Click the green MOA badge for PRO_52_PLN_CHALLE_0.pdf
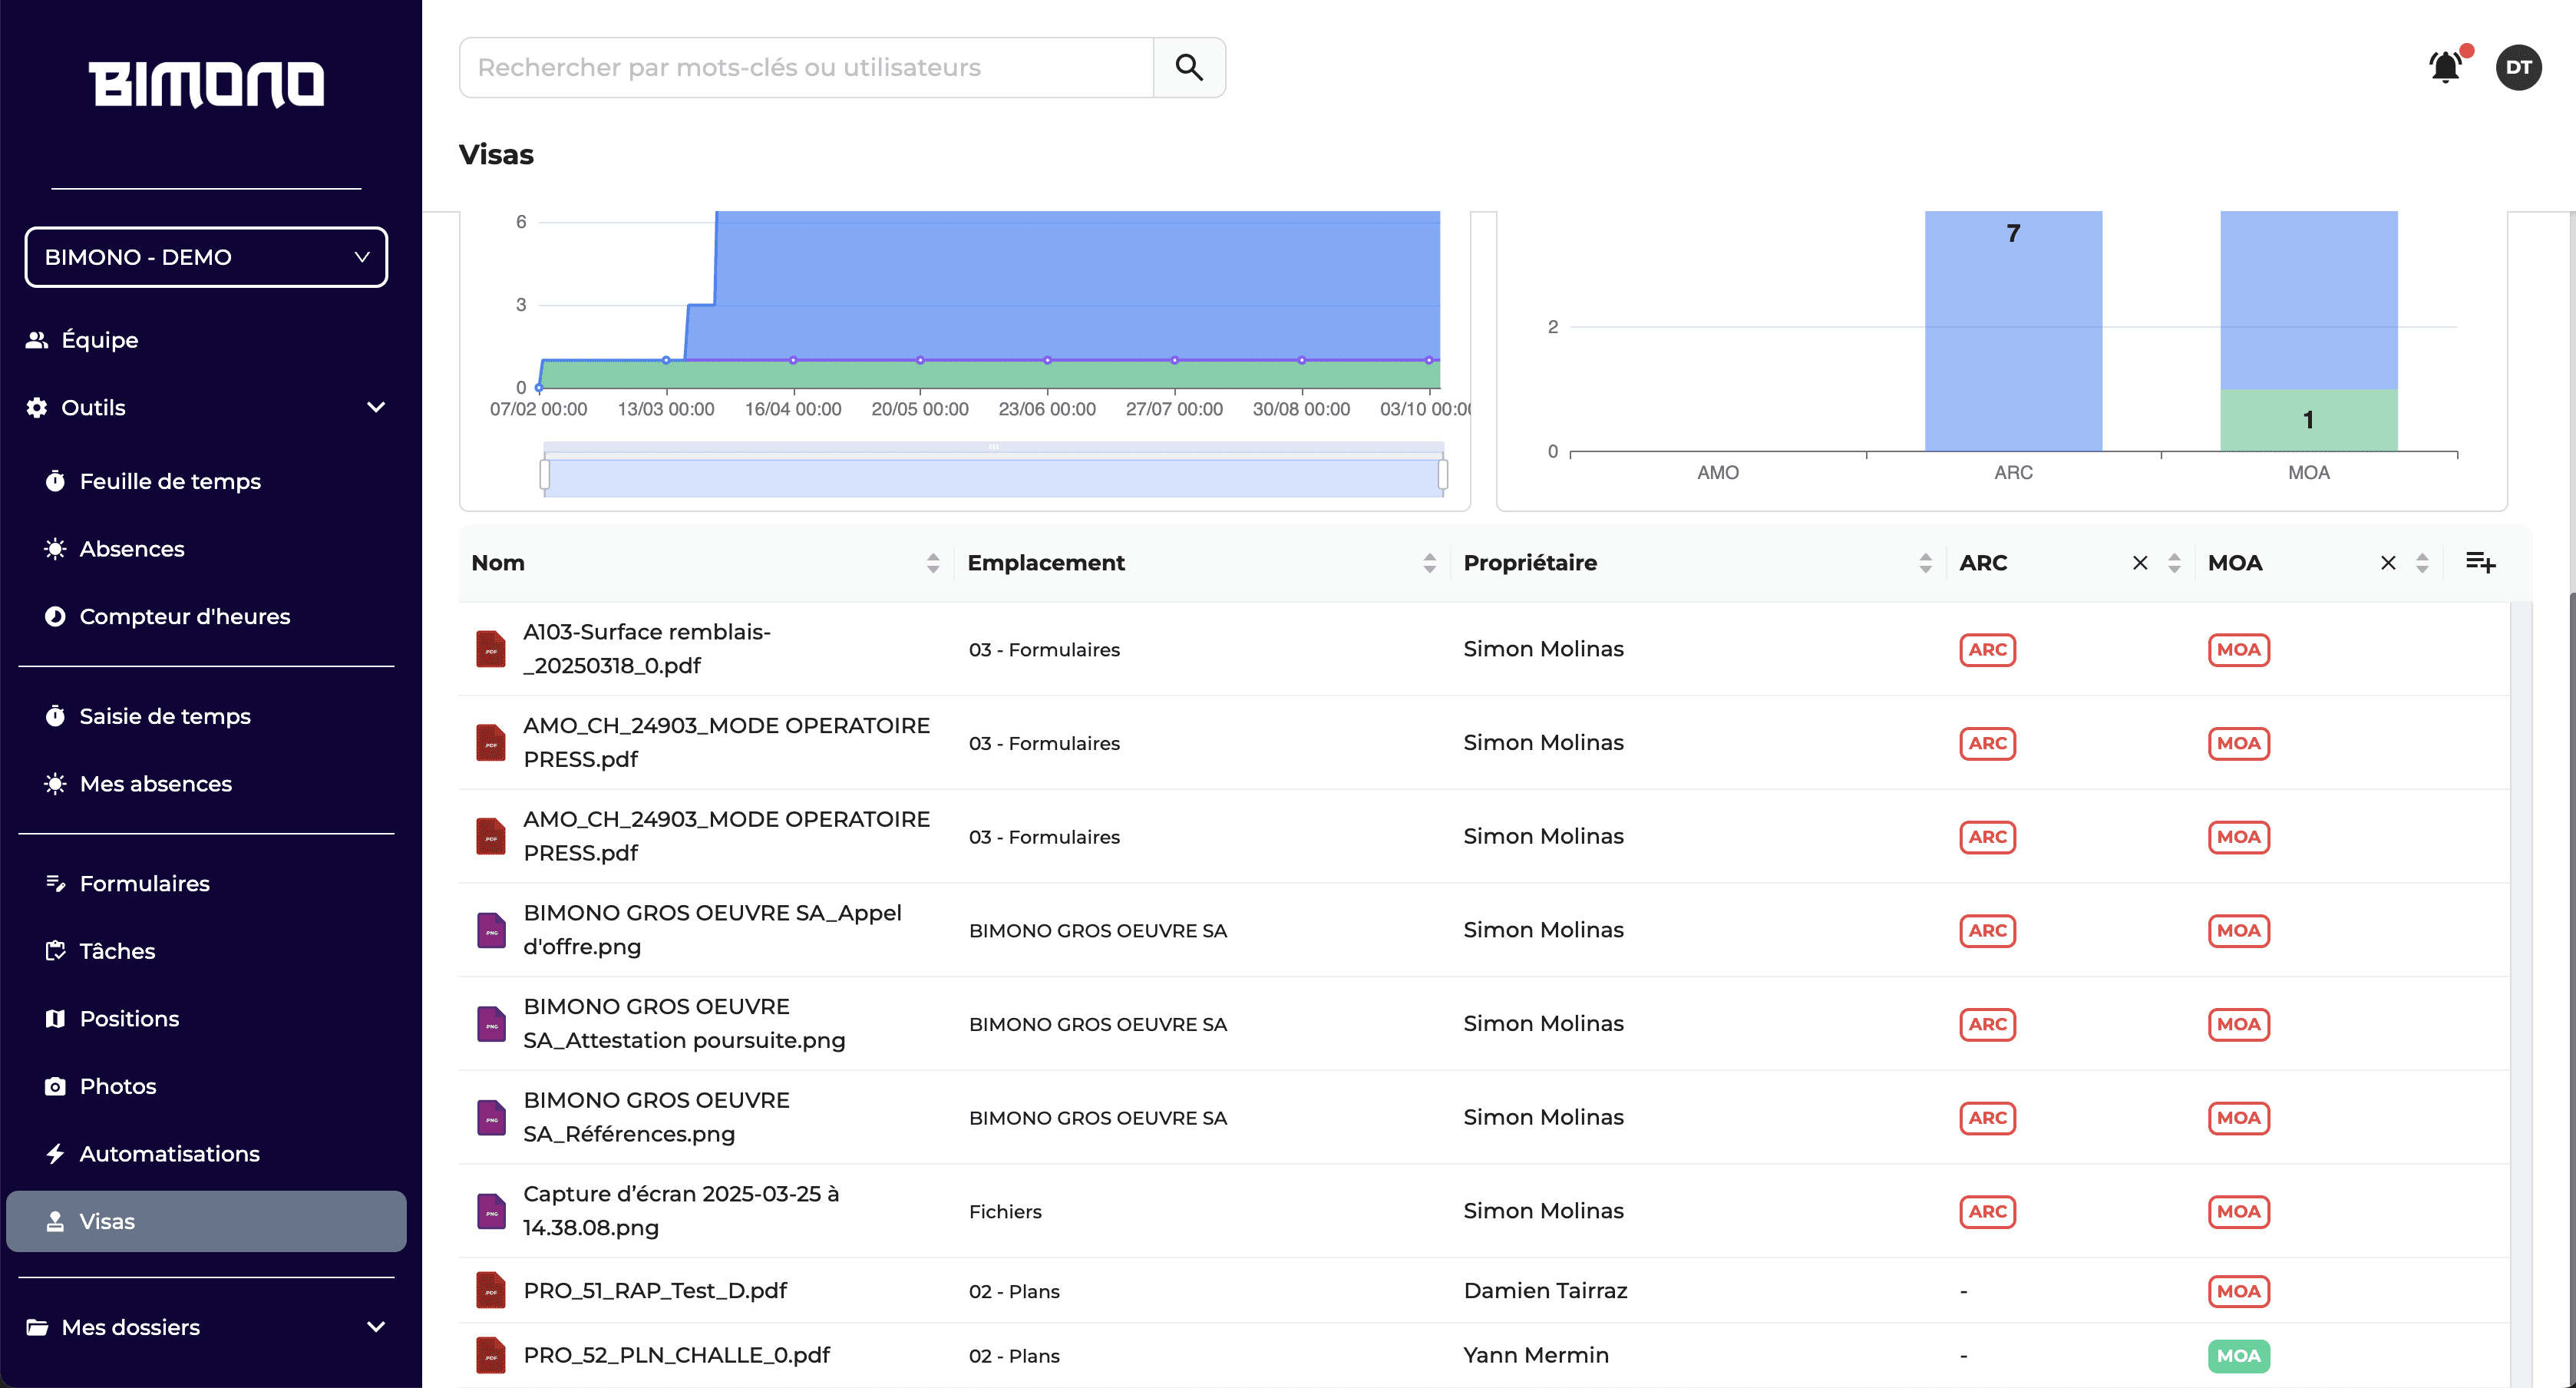 coord(2238,1355)
